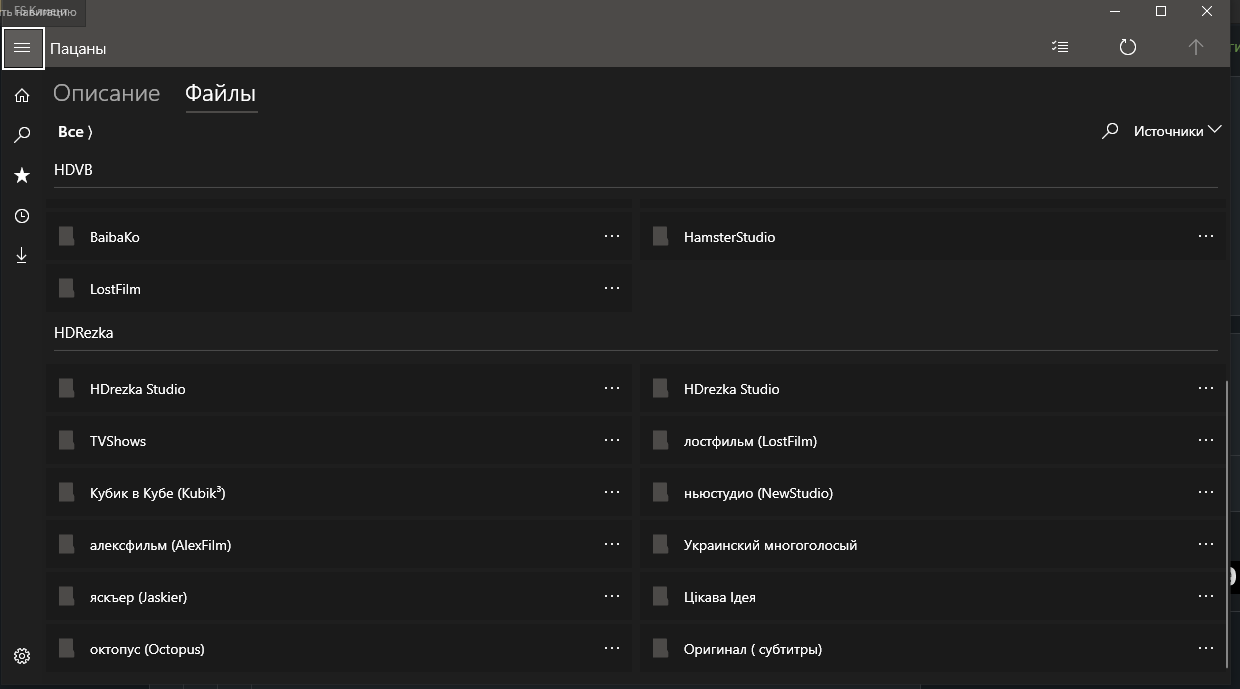Viewport: 1240px width, 689px height.
Task: Click the Все breadcrumb link
Action: (x=71, y=132)
